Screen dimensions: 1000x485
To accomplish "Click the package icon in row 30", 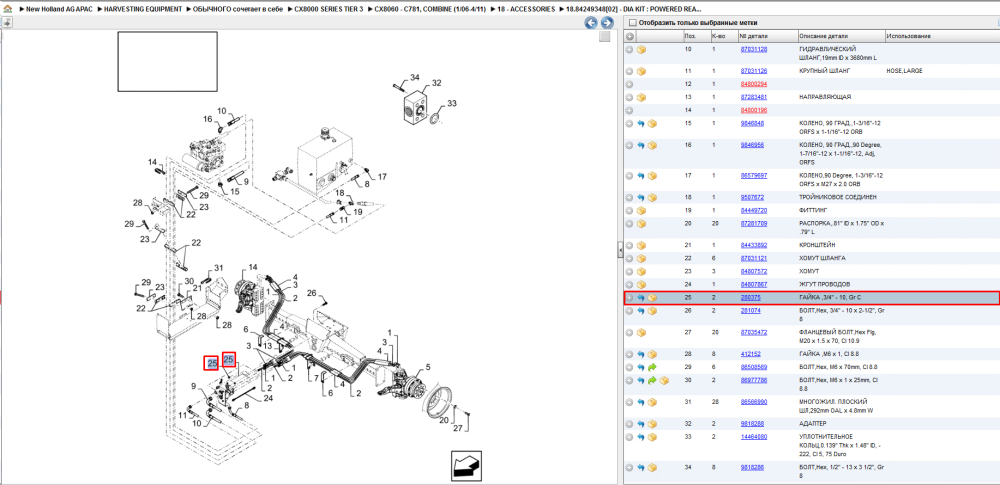I will coord(664,380).
